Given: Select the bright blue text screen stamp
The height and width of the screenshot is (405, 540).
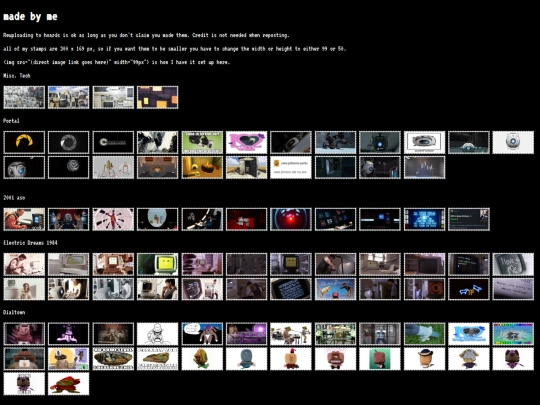Looking at the screenshot, I should (x=424, y=219).
